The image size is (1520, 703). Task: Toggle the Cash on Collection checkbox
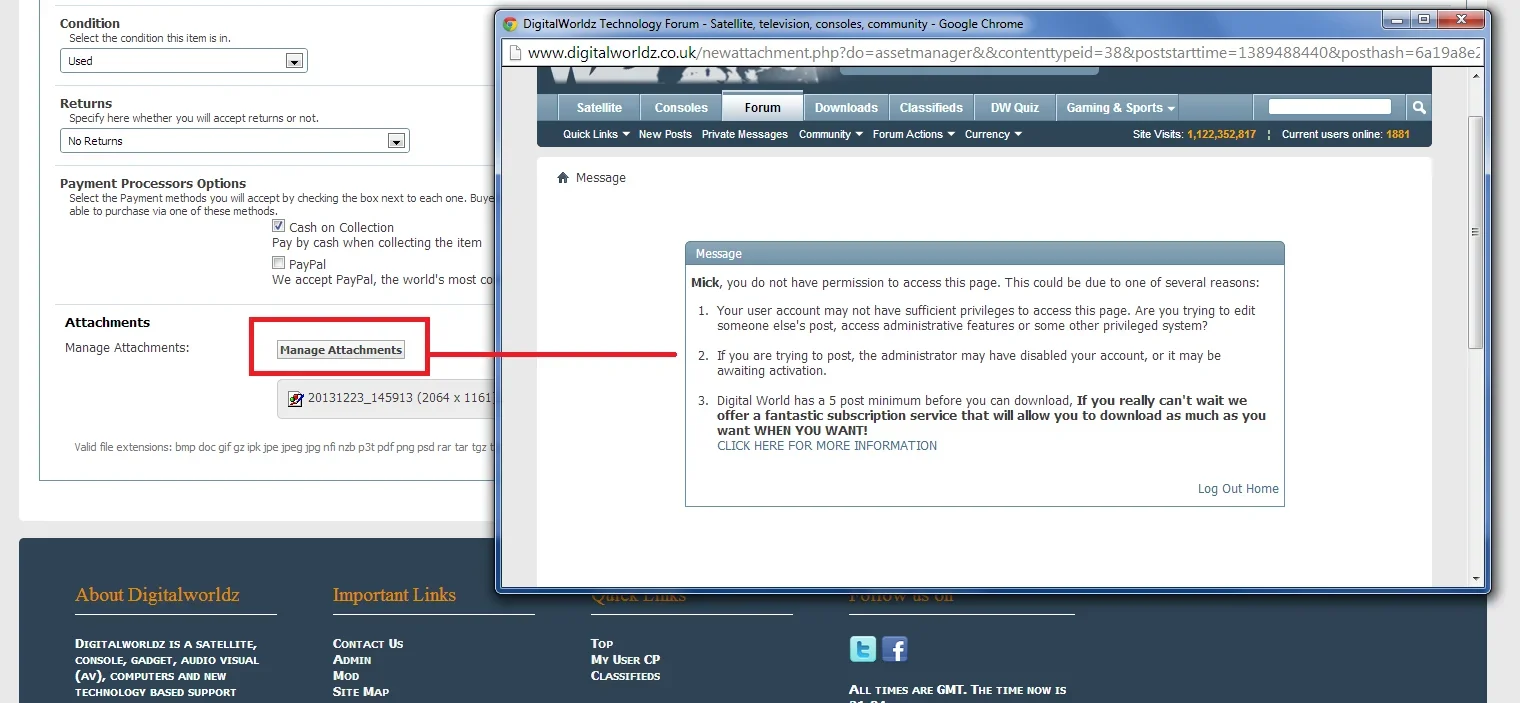[279, 227]
